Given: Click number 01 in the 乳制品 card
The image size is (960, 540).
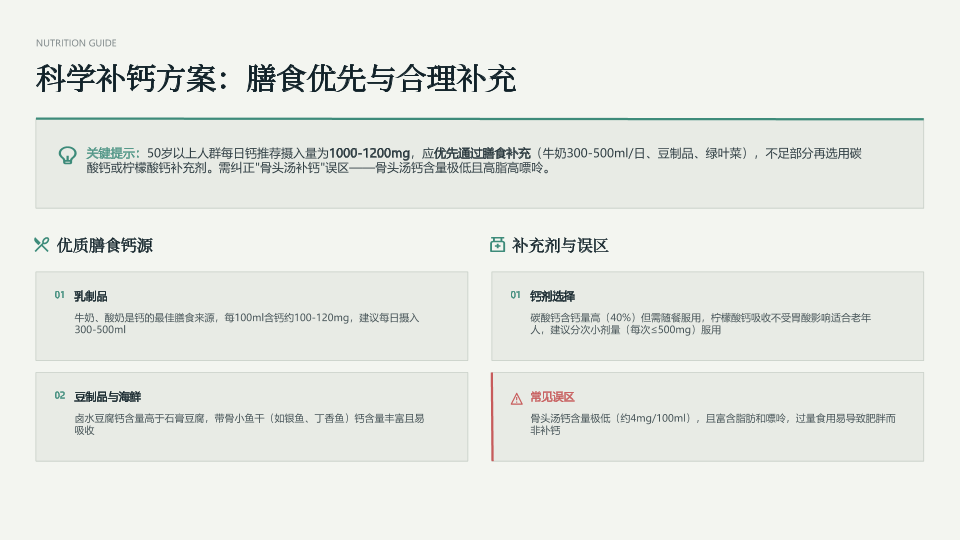Looking at the screenshot, I should [59, 295].
